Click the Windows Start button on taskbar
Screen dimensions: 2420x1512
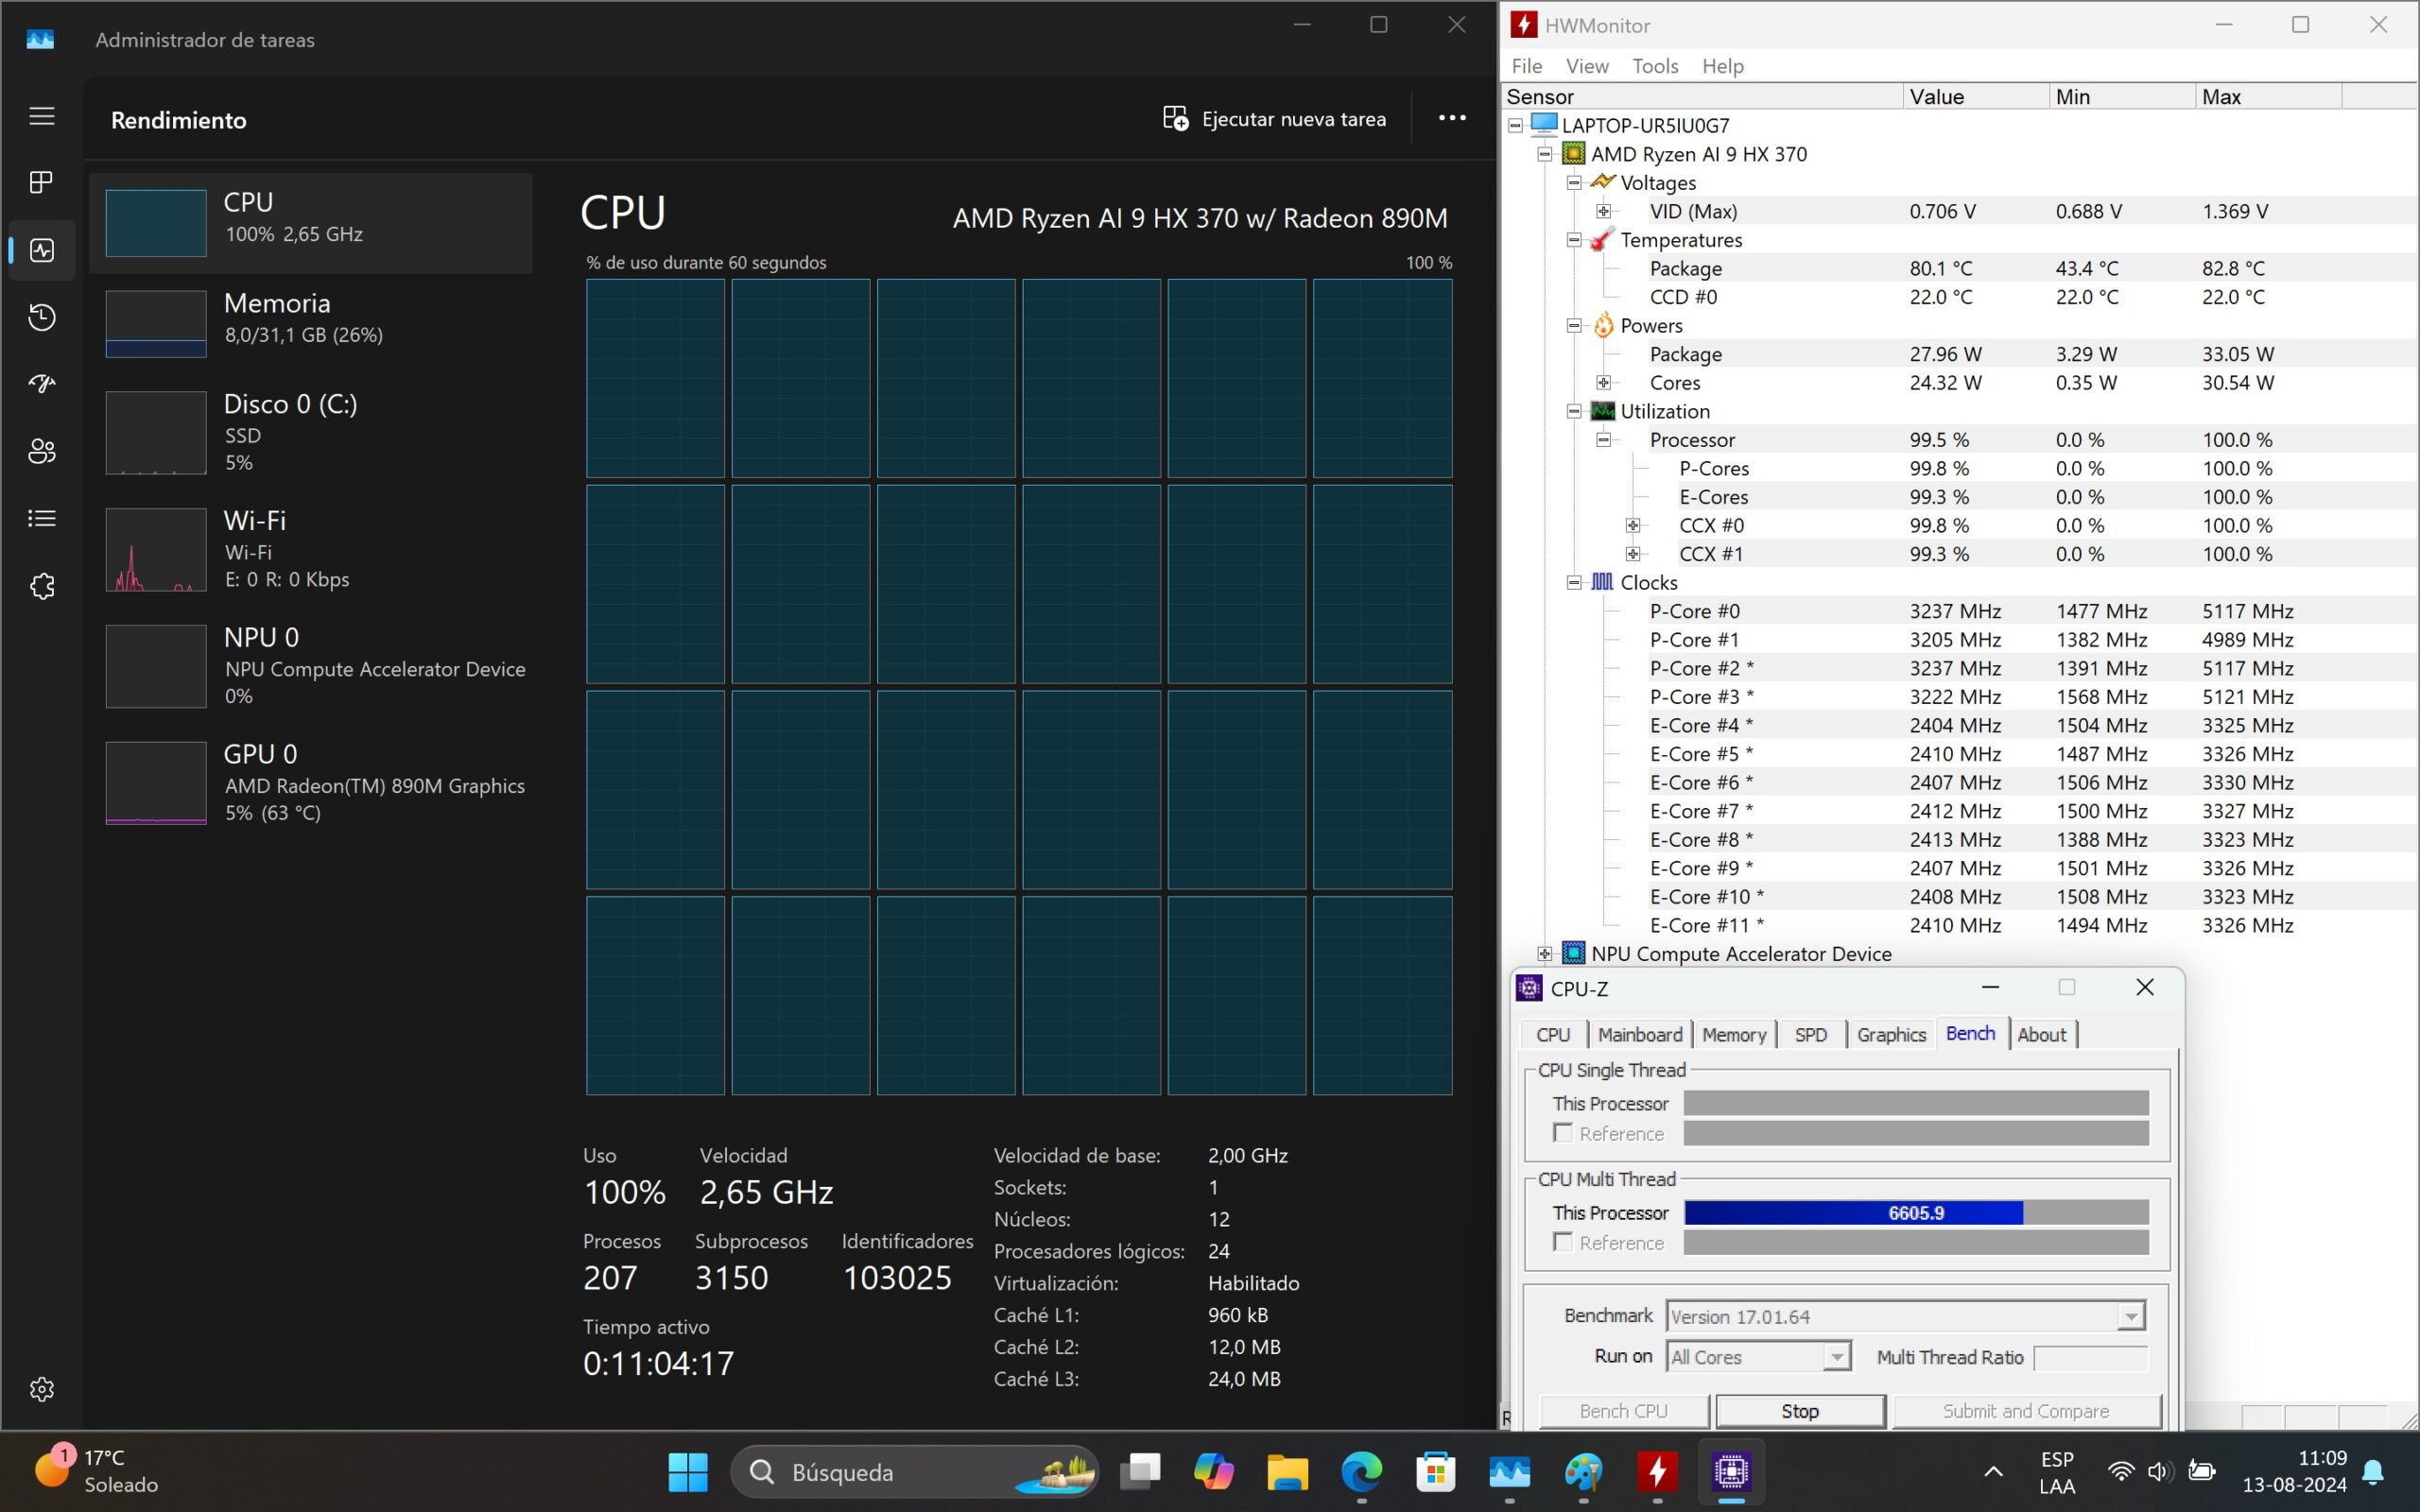pyautogui.click(x=687, y=1472)
